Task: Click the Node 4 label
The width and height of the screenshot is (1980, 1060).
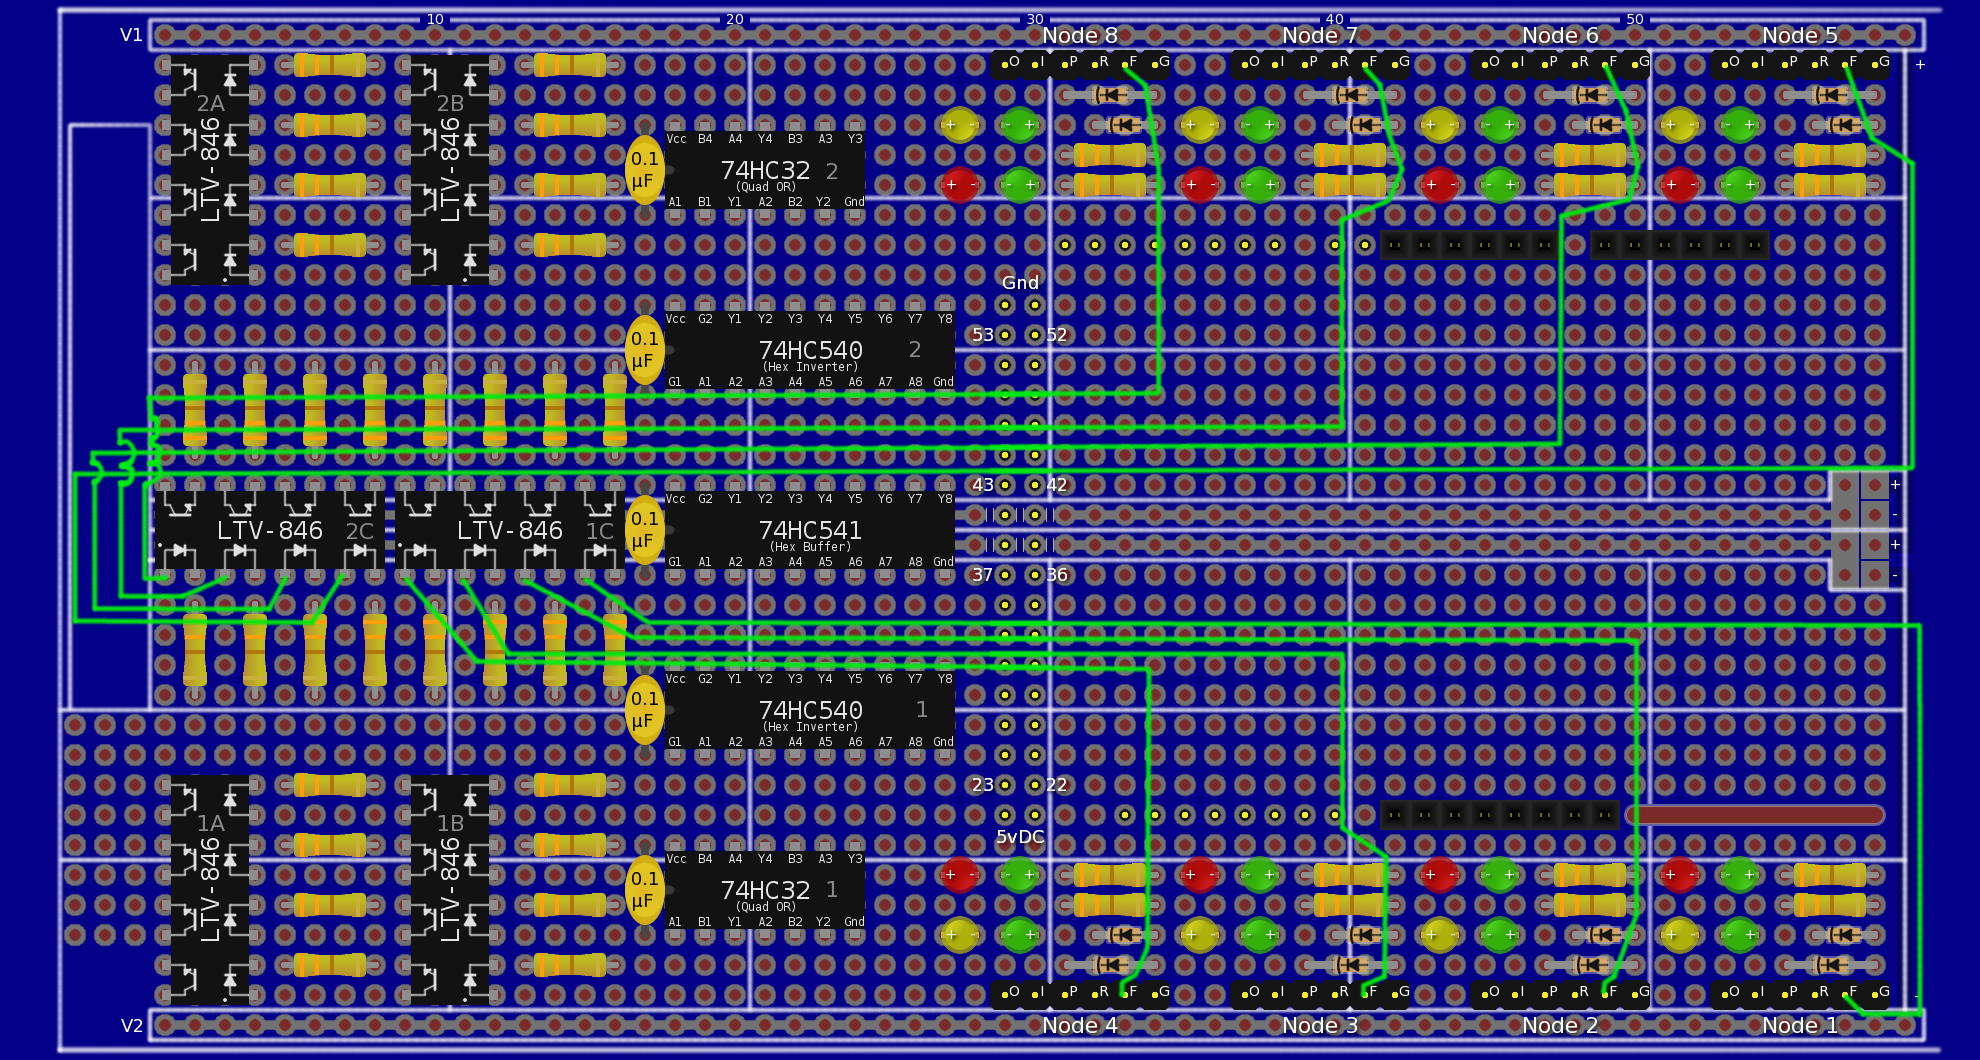Action: tap(1079, 1025)
